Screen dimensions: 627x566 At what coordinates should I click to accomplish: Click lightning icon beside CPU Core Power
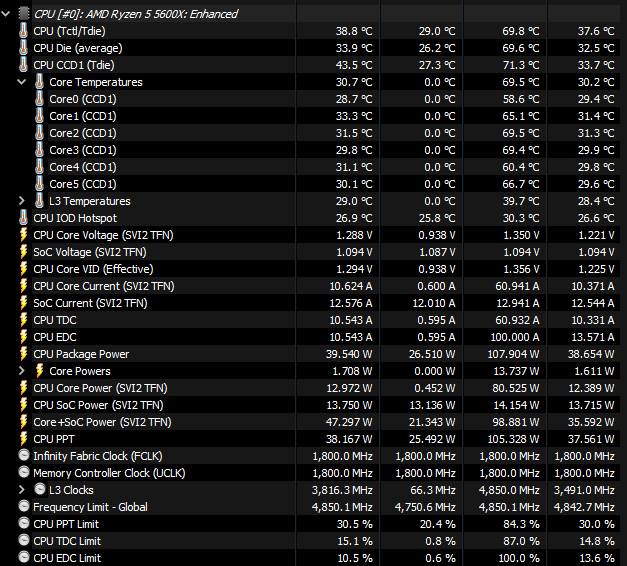pyautogui.click(x=24, y=388)
